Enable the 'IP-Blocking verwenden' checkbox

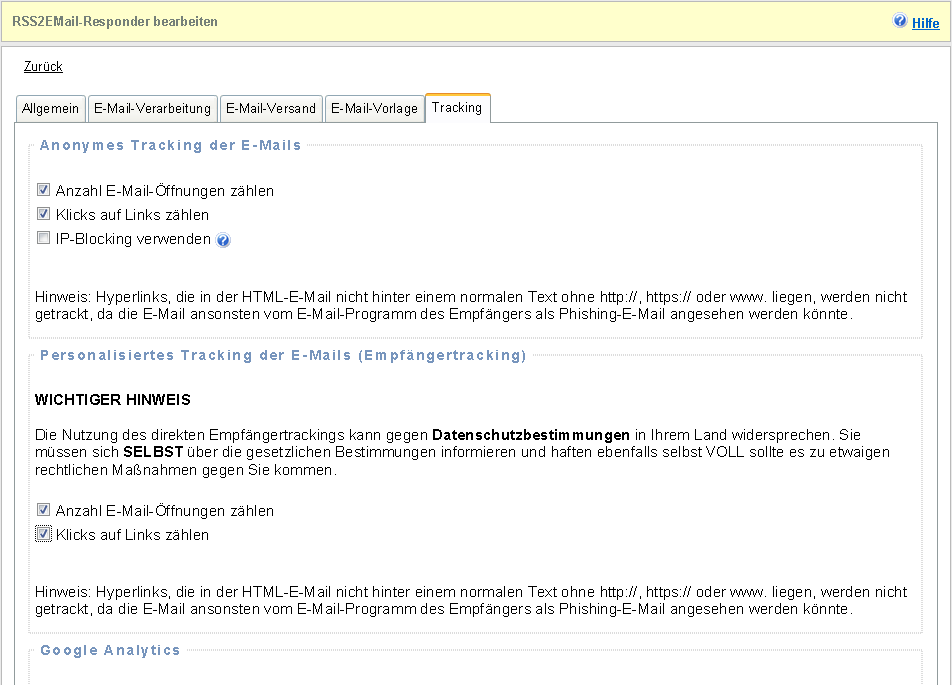coord(43,238)
